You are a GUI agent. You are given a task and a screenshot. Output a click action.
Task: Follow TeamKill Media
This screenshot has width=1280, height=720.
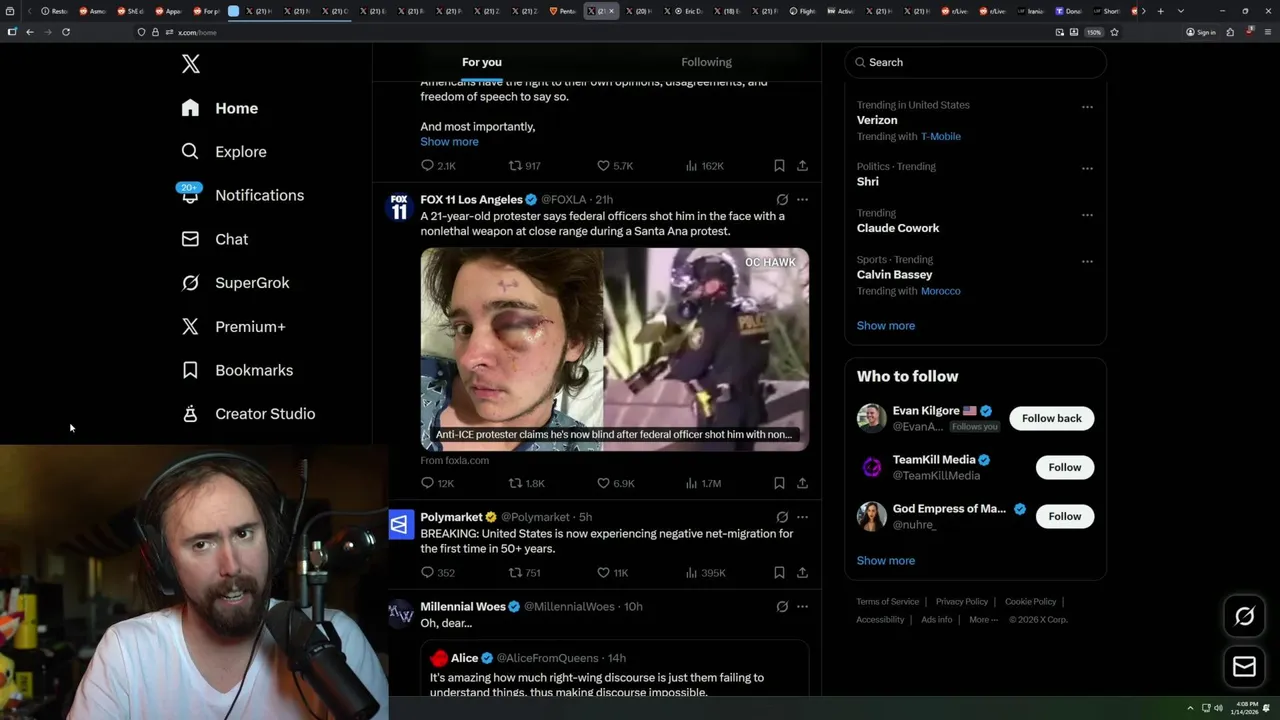(1064, 467)
